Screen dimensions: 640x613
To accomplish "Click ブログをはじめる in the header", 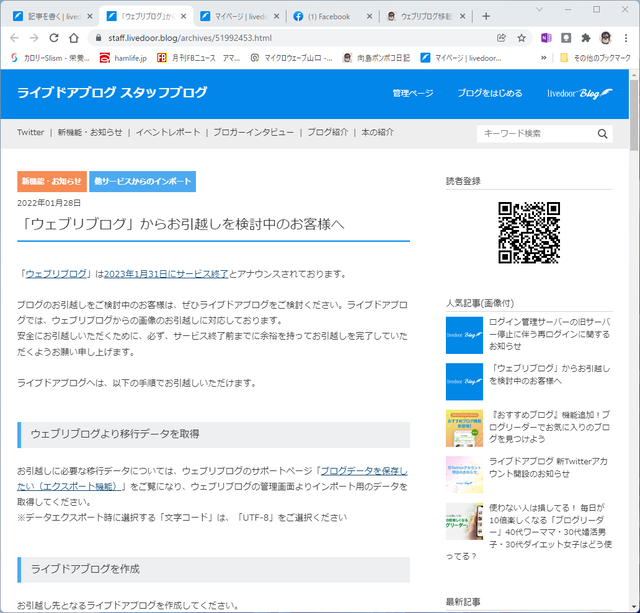I will [x=490, y=93].
